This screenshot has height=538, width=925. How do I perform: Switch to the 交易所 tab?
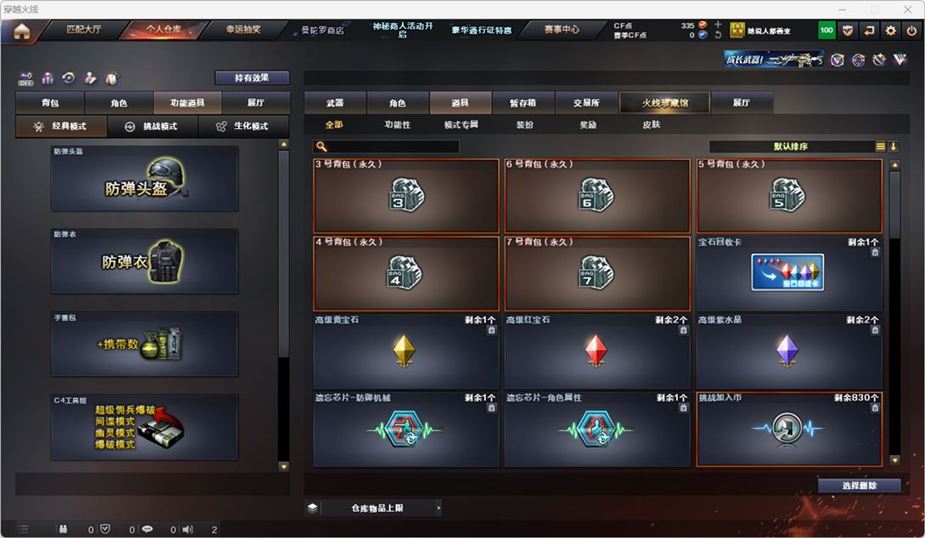click(586, 103)
